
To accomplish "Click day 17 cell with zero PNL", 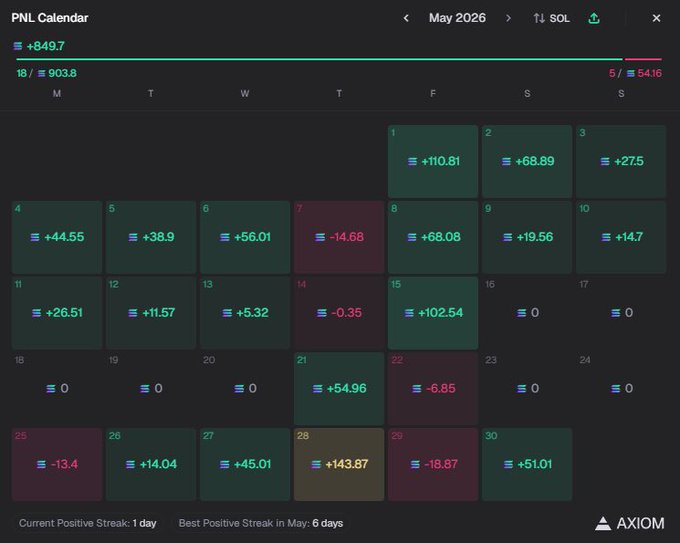I will click(621, 313).
